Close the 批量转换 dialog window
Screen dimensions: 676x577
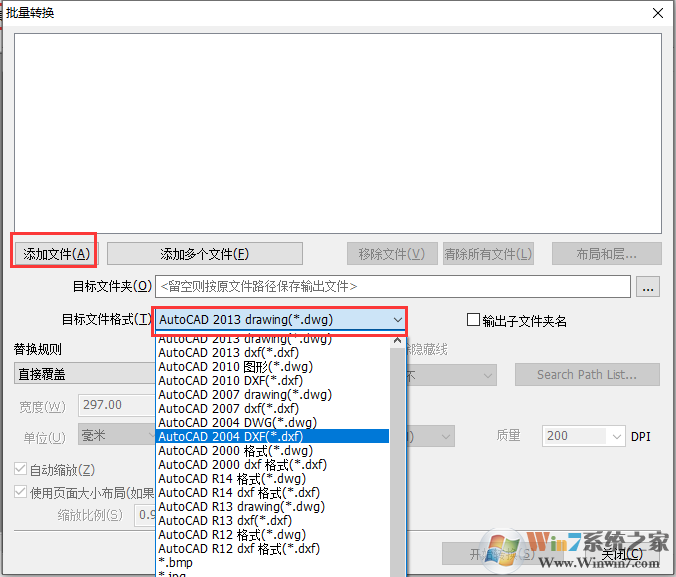pos(658,13)
